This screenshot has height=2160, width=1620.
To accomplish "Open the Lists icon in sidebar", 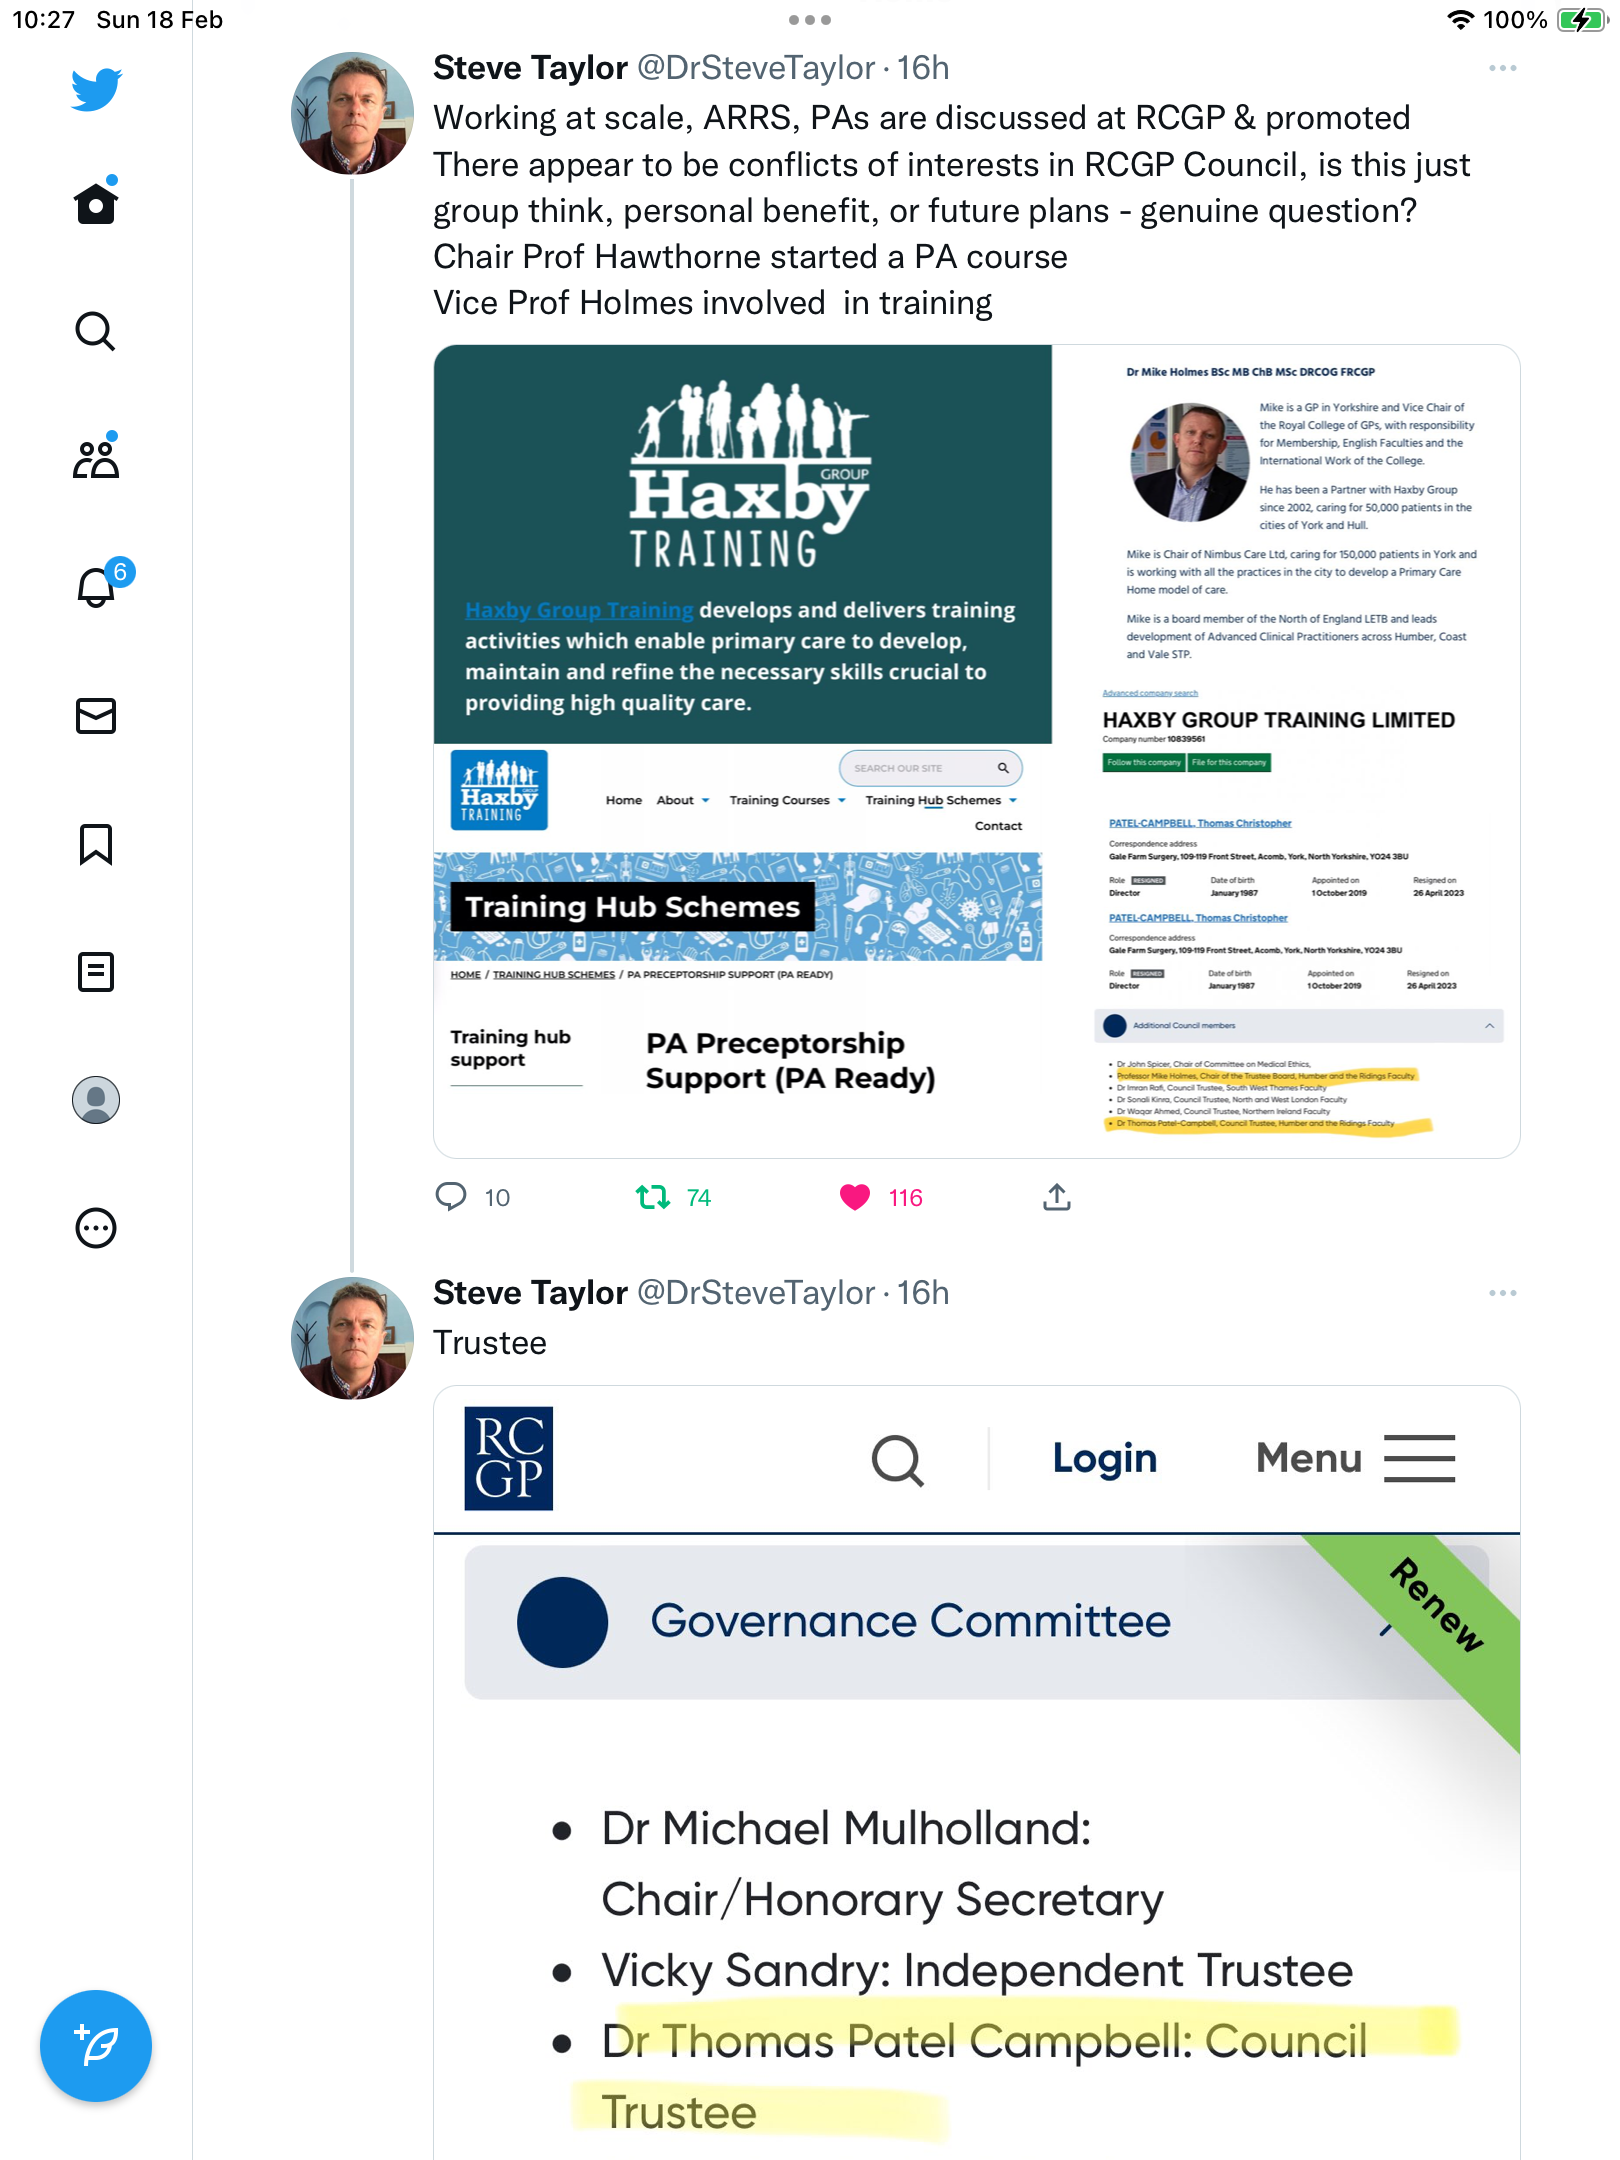I will coord(96,971).
